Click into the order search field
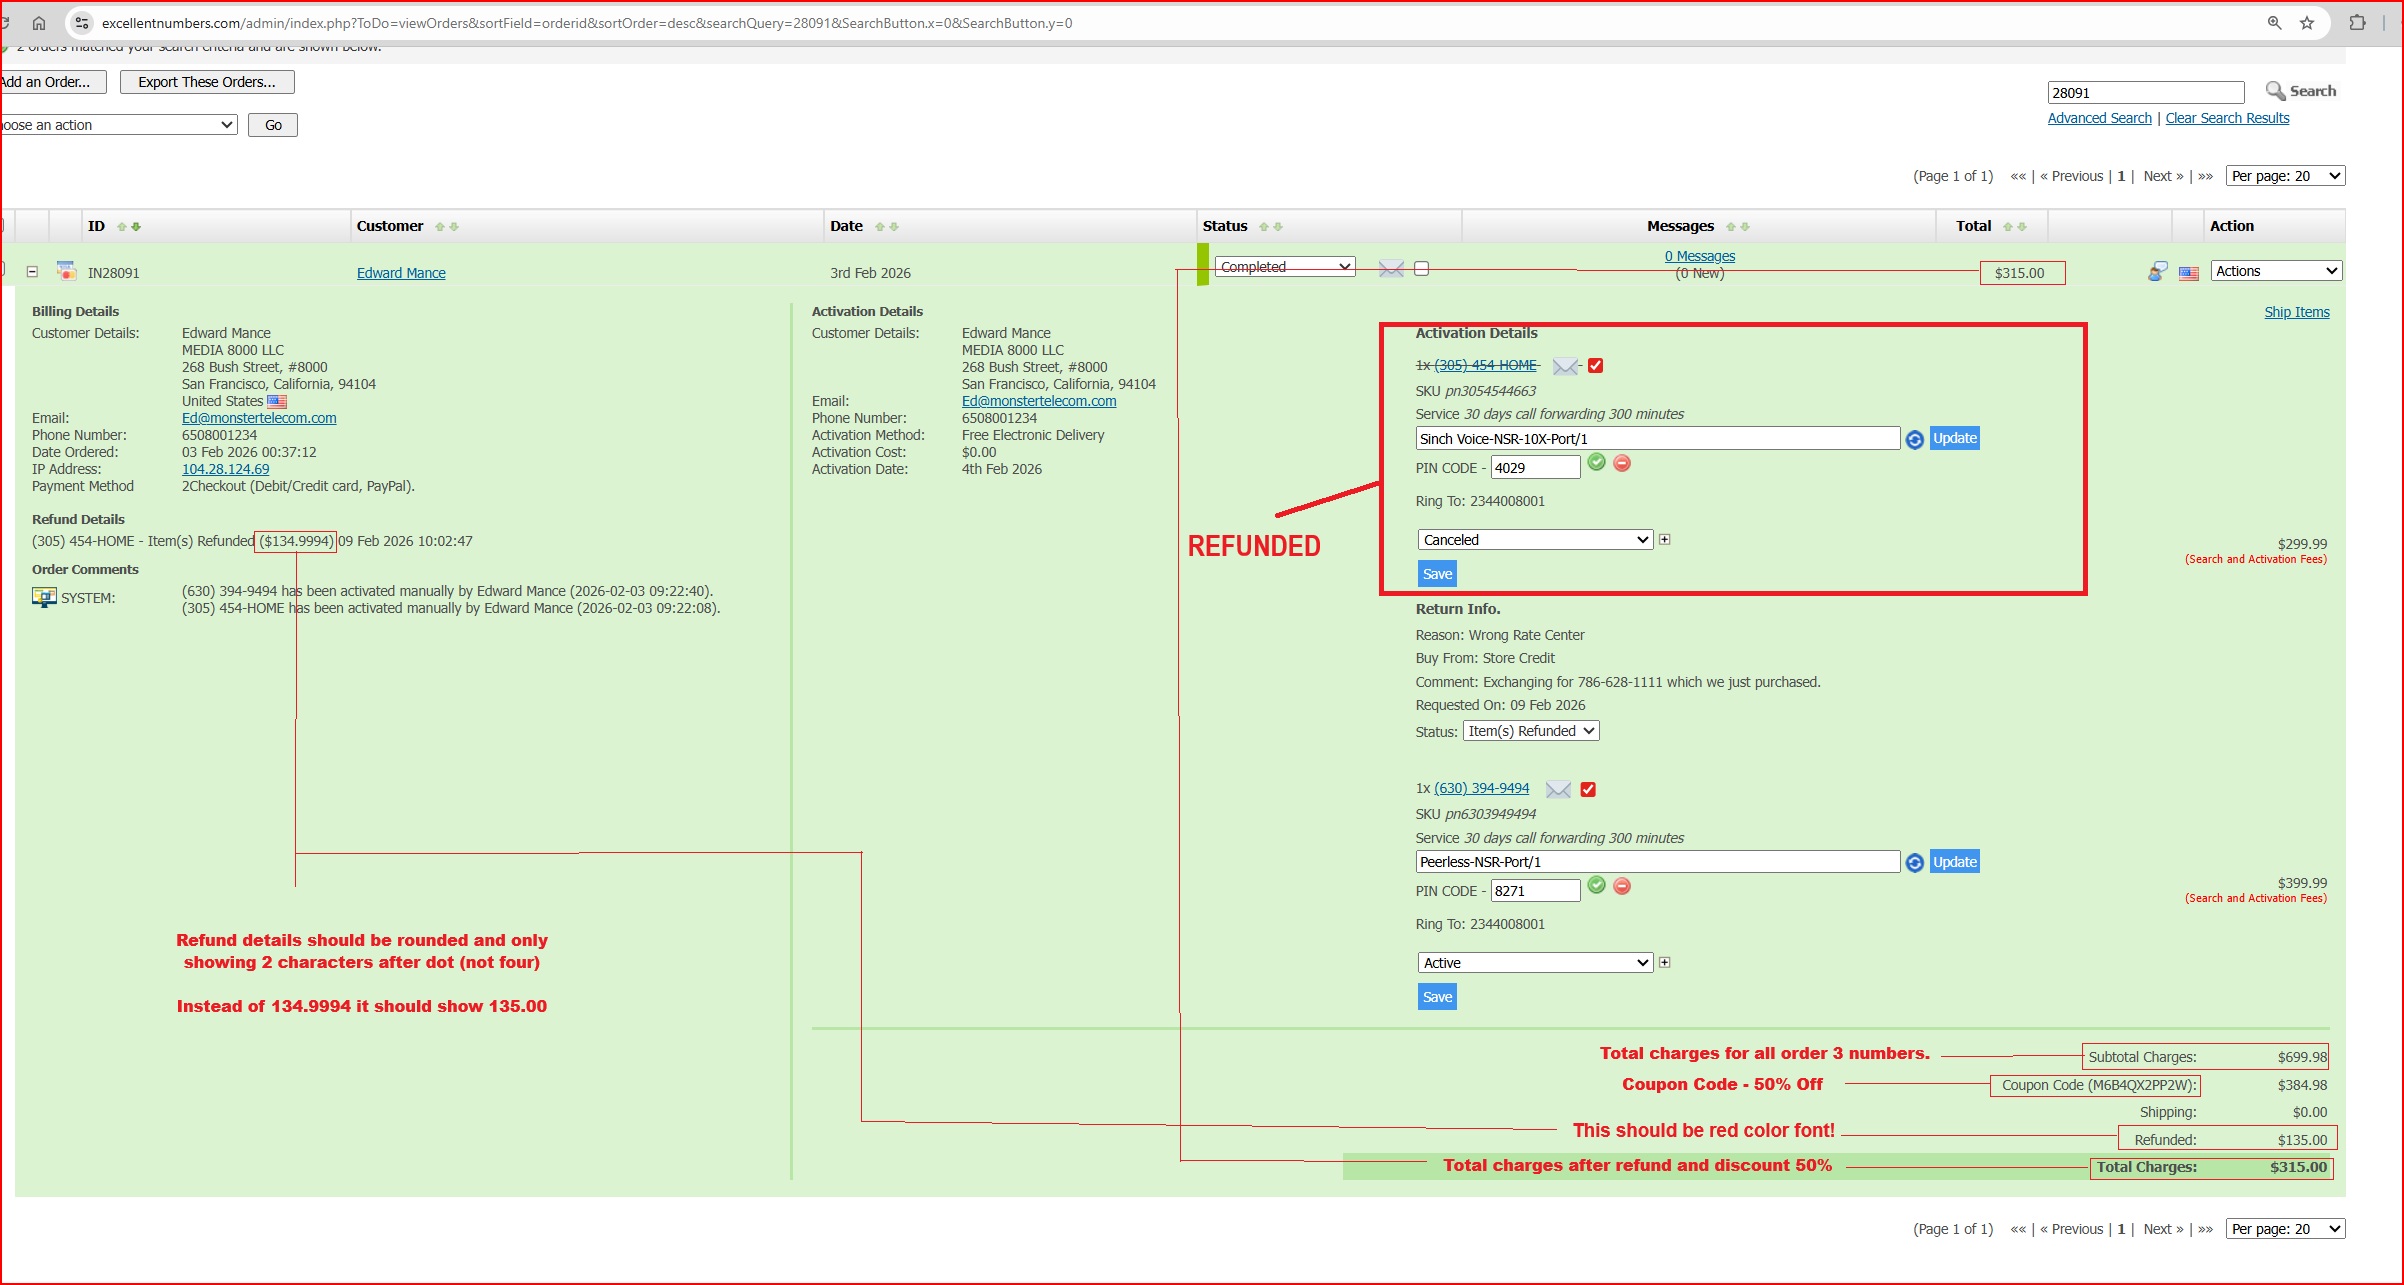The width and height of the screenshot is (2404, 1285). pos(2145,93)
